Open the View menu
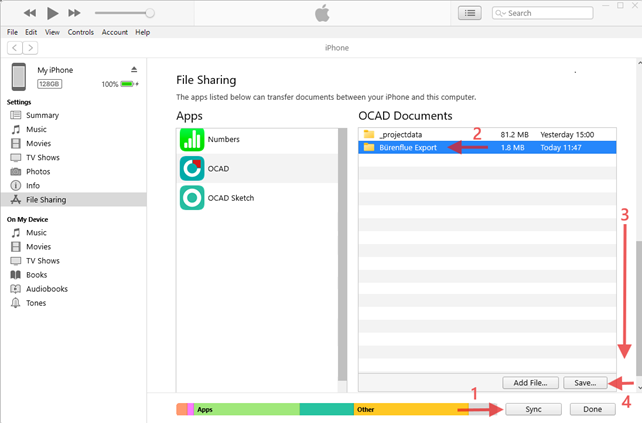The height and width of the screenshot is (423, 642). (x=52, y=32)
